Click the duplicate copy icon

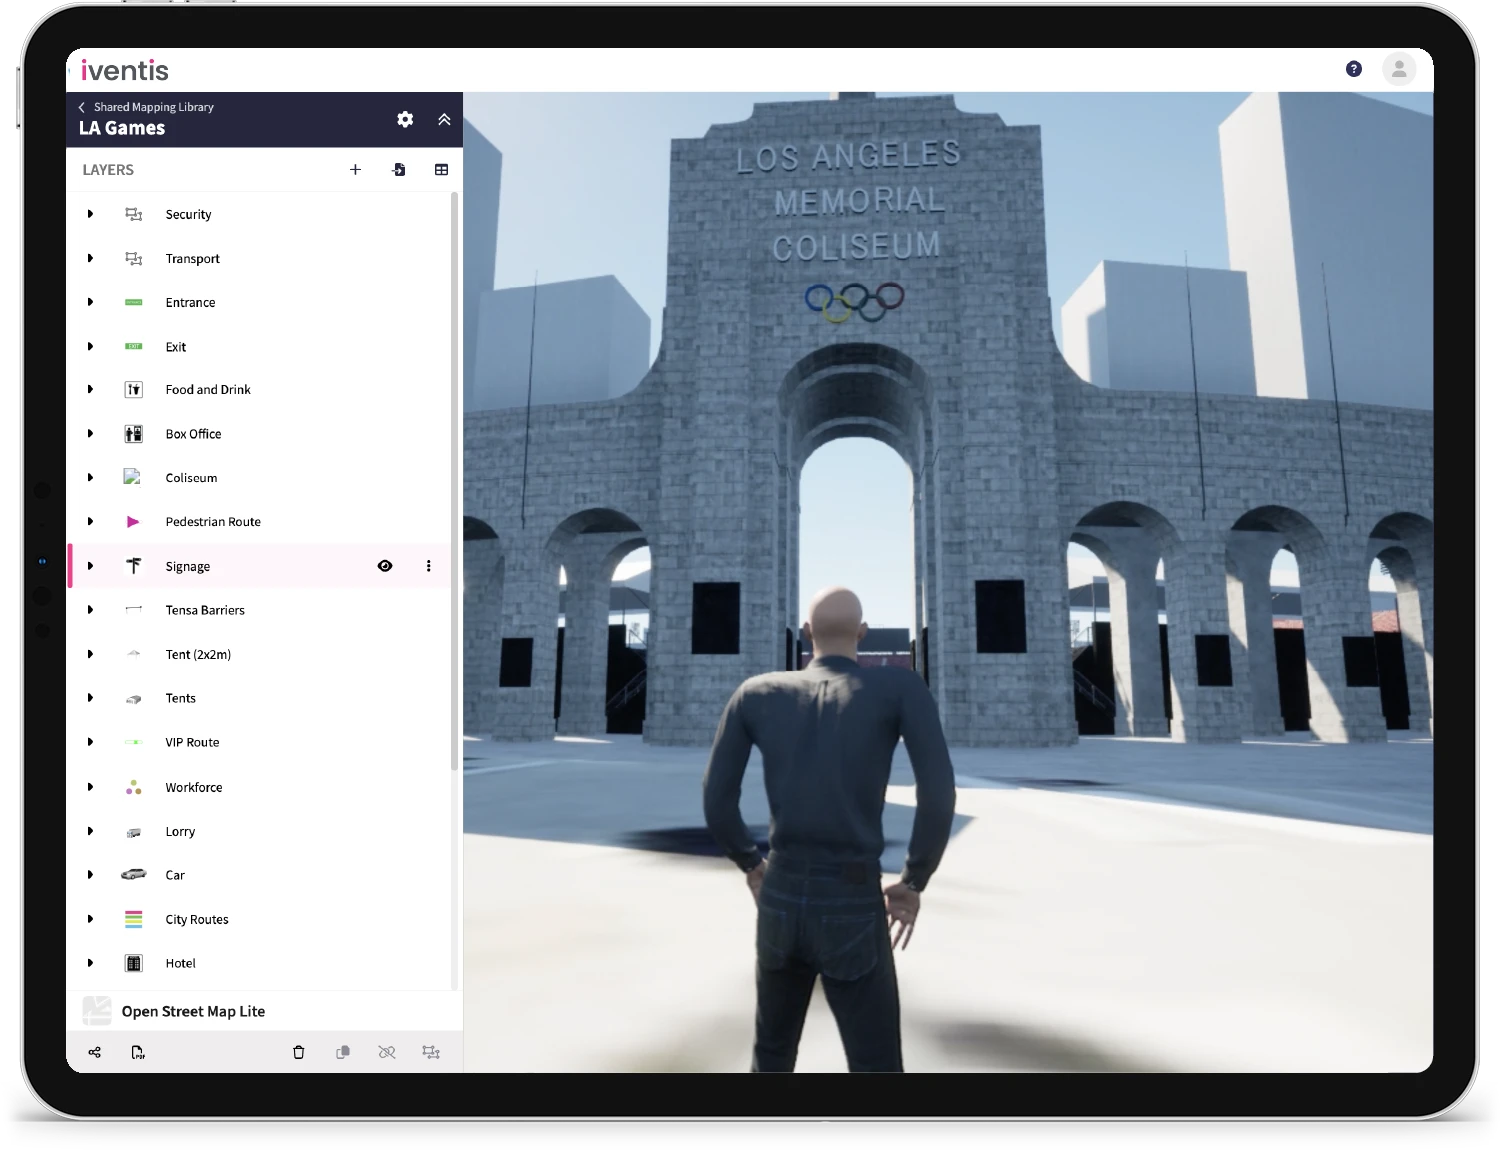click(x=343, y=1052)
